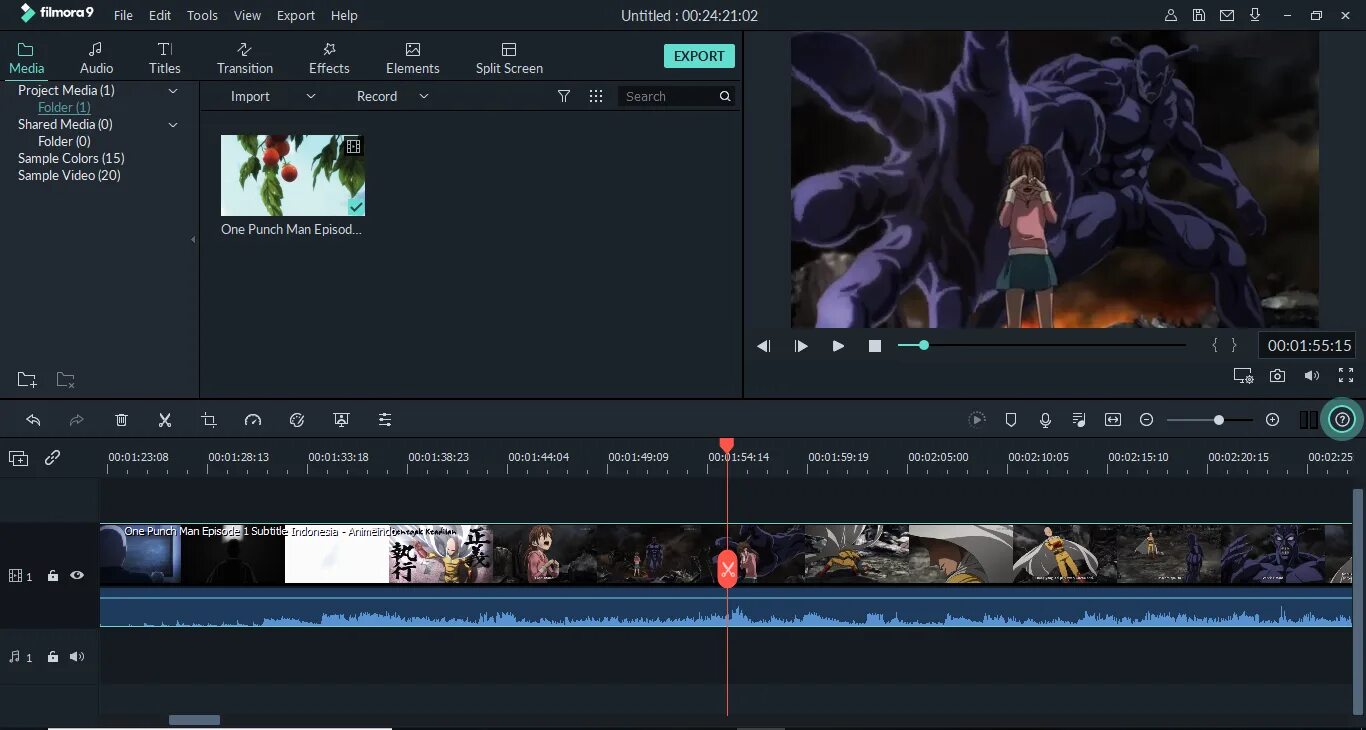Hide video track 1 with eye icon
This screenshot has width=1366, height=730.
pos(77,576)
